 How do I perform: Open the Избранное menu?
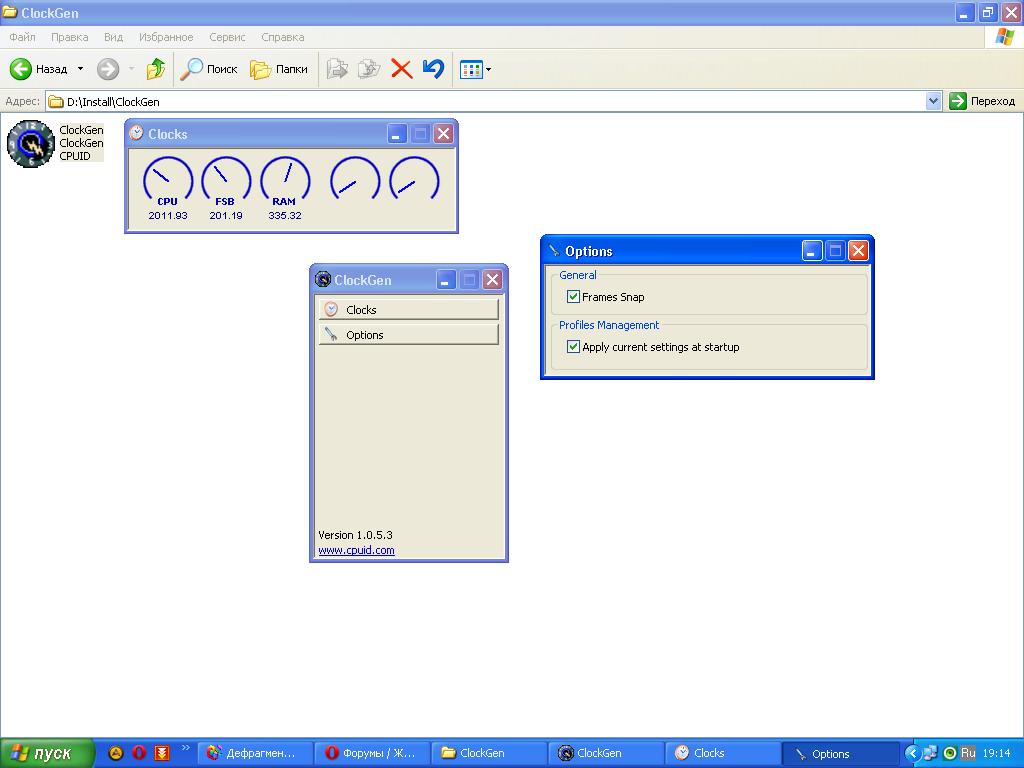click(166, 37)
